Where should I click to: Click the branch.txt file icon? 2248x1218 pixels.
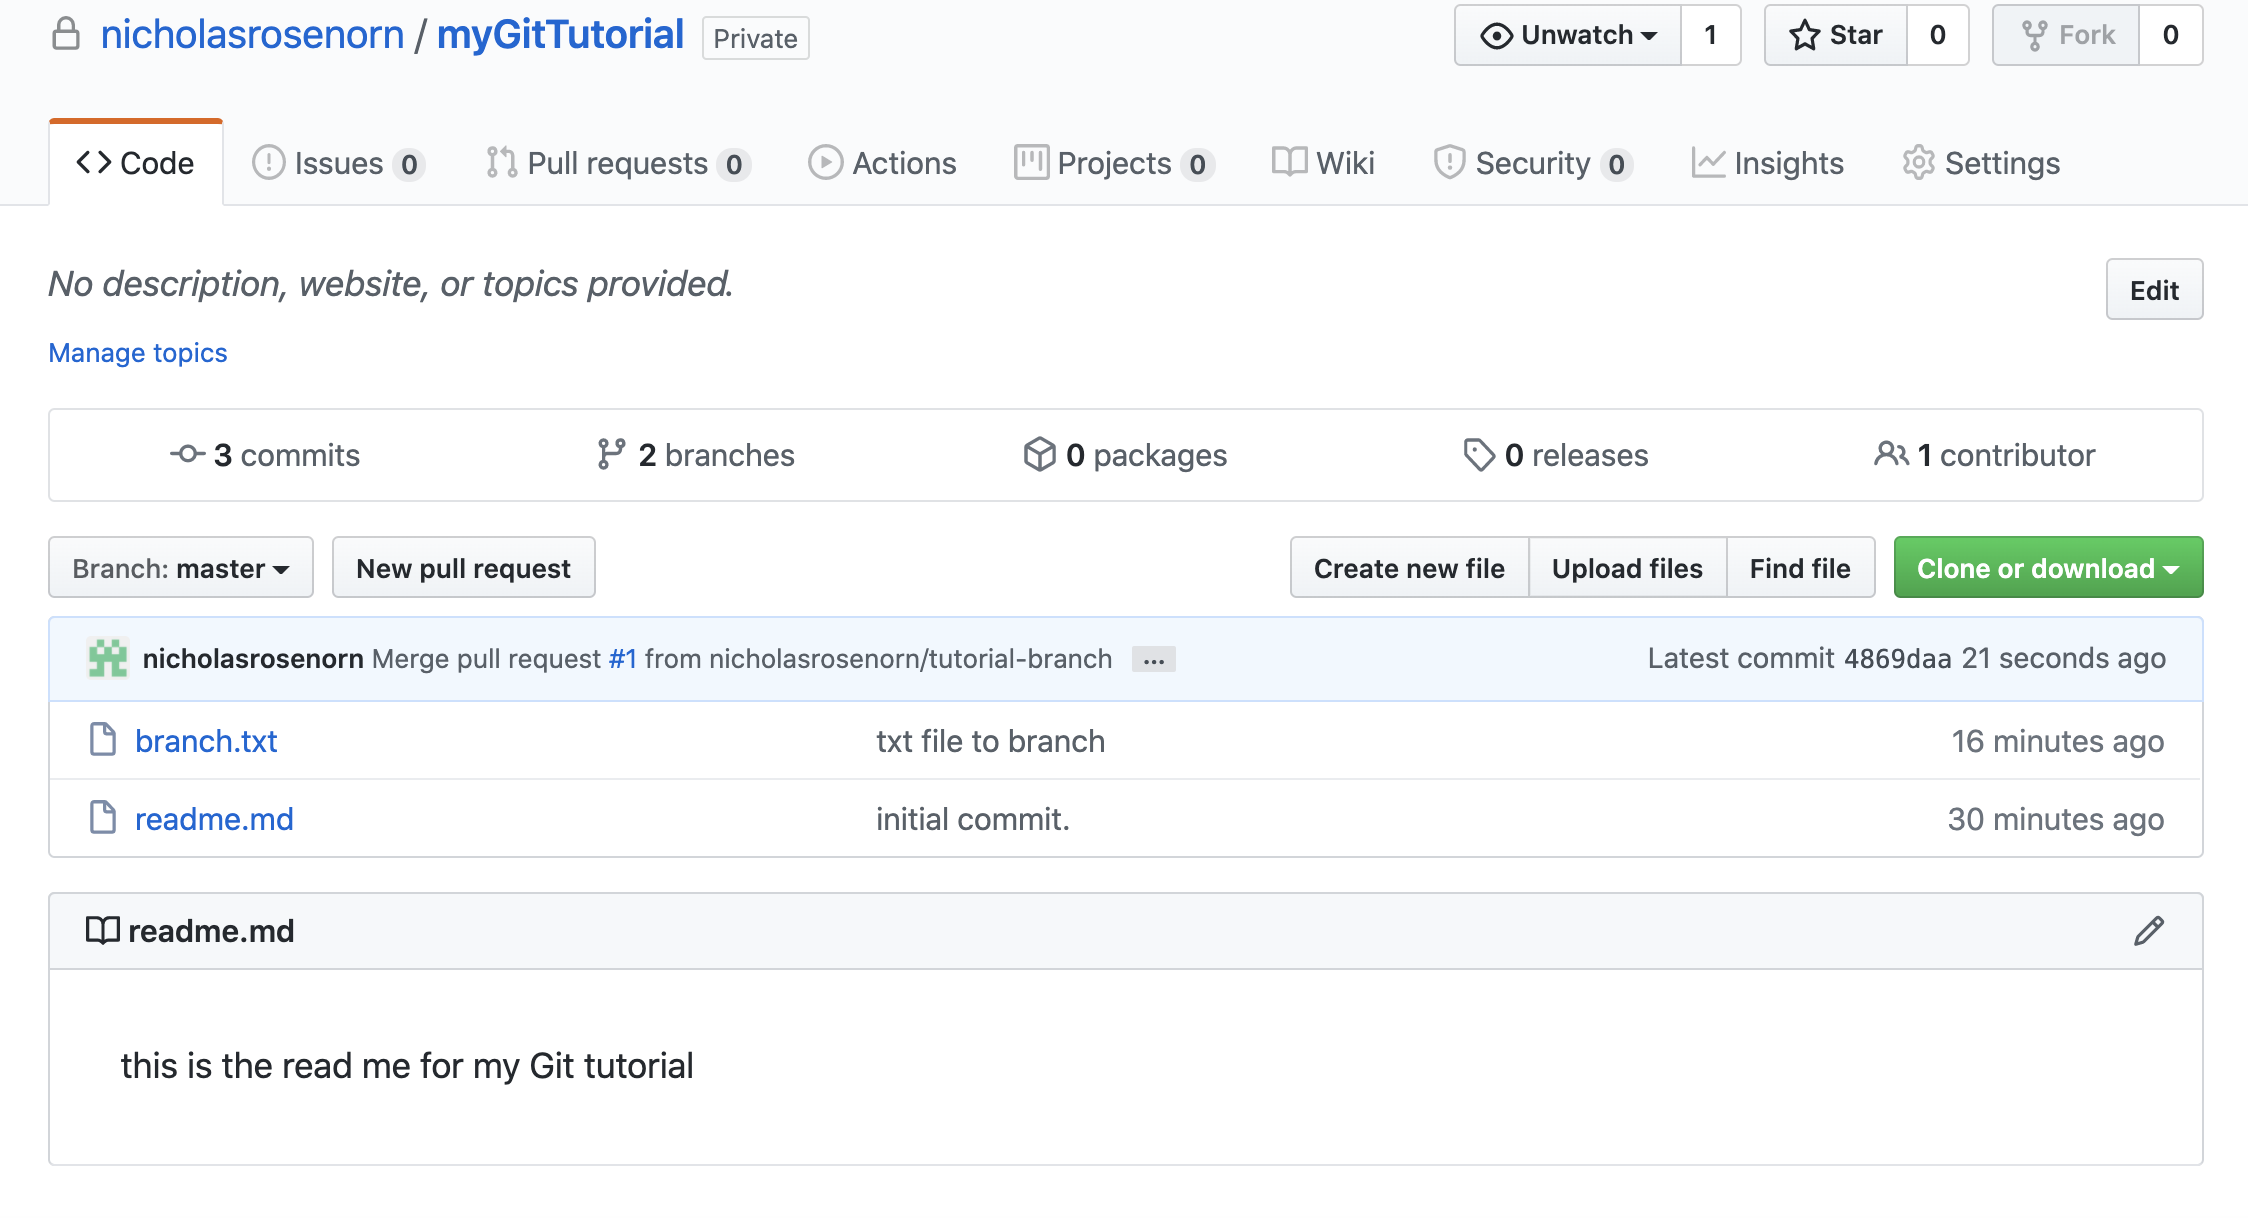click(103, 740)
